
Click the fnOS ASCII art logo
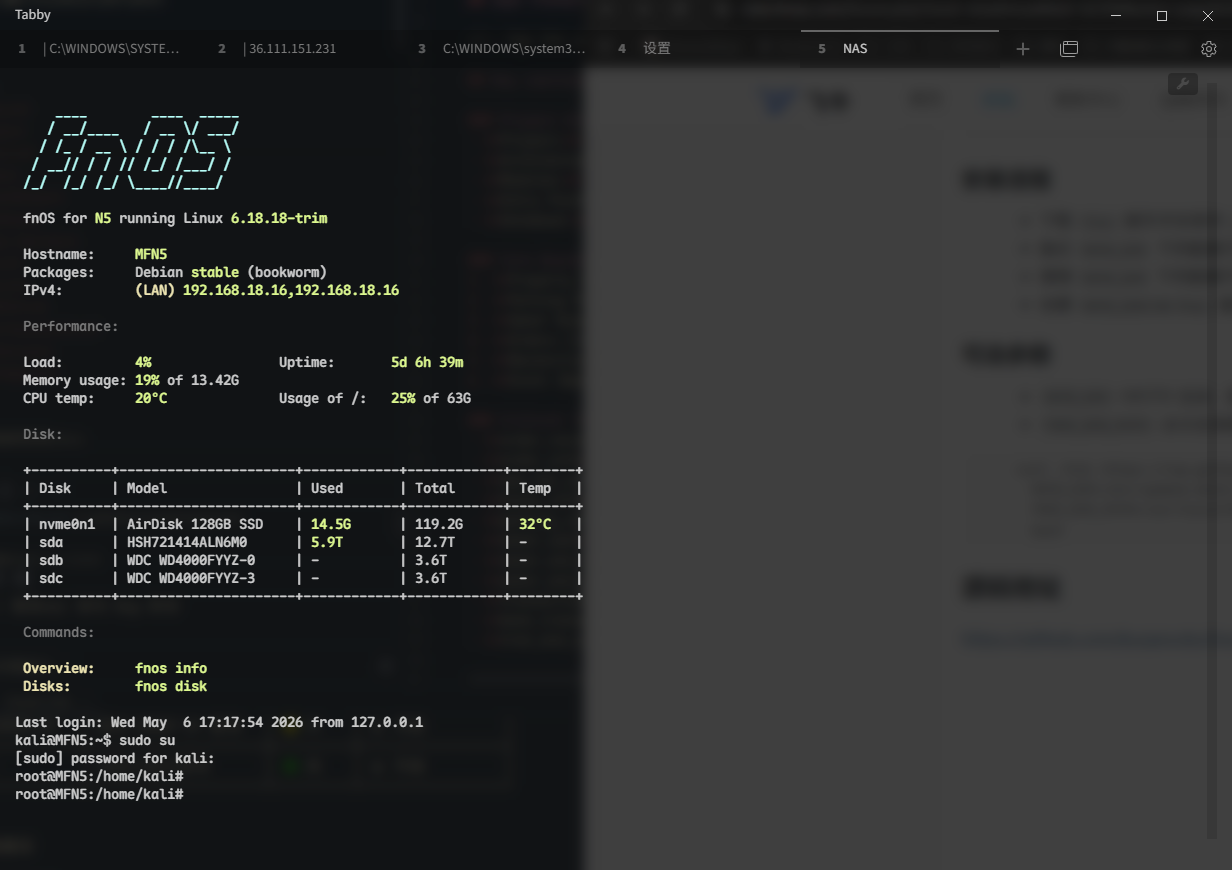[131, 150]
